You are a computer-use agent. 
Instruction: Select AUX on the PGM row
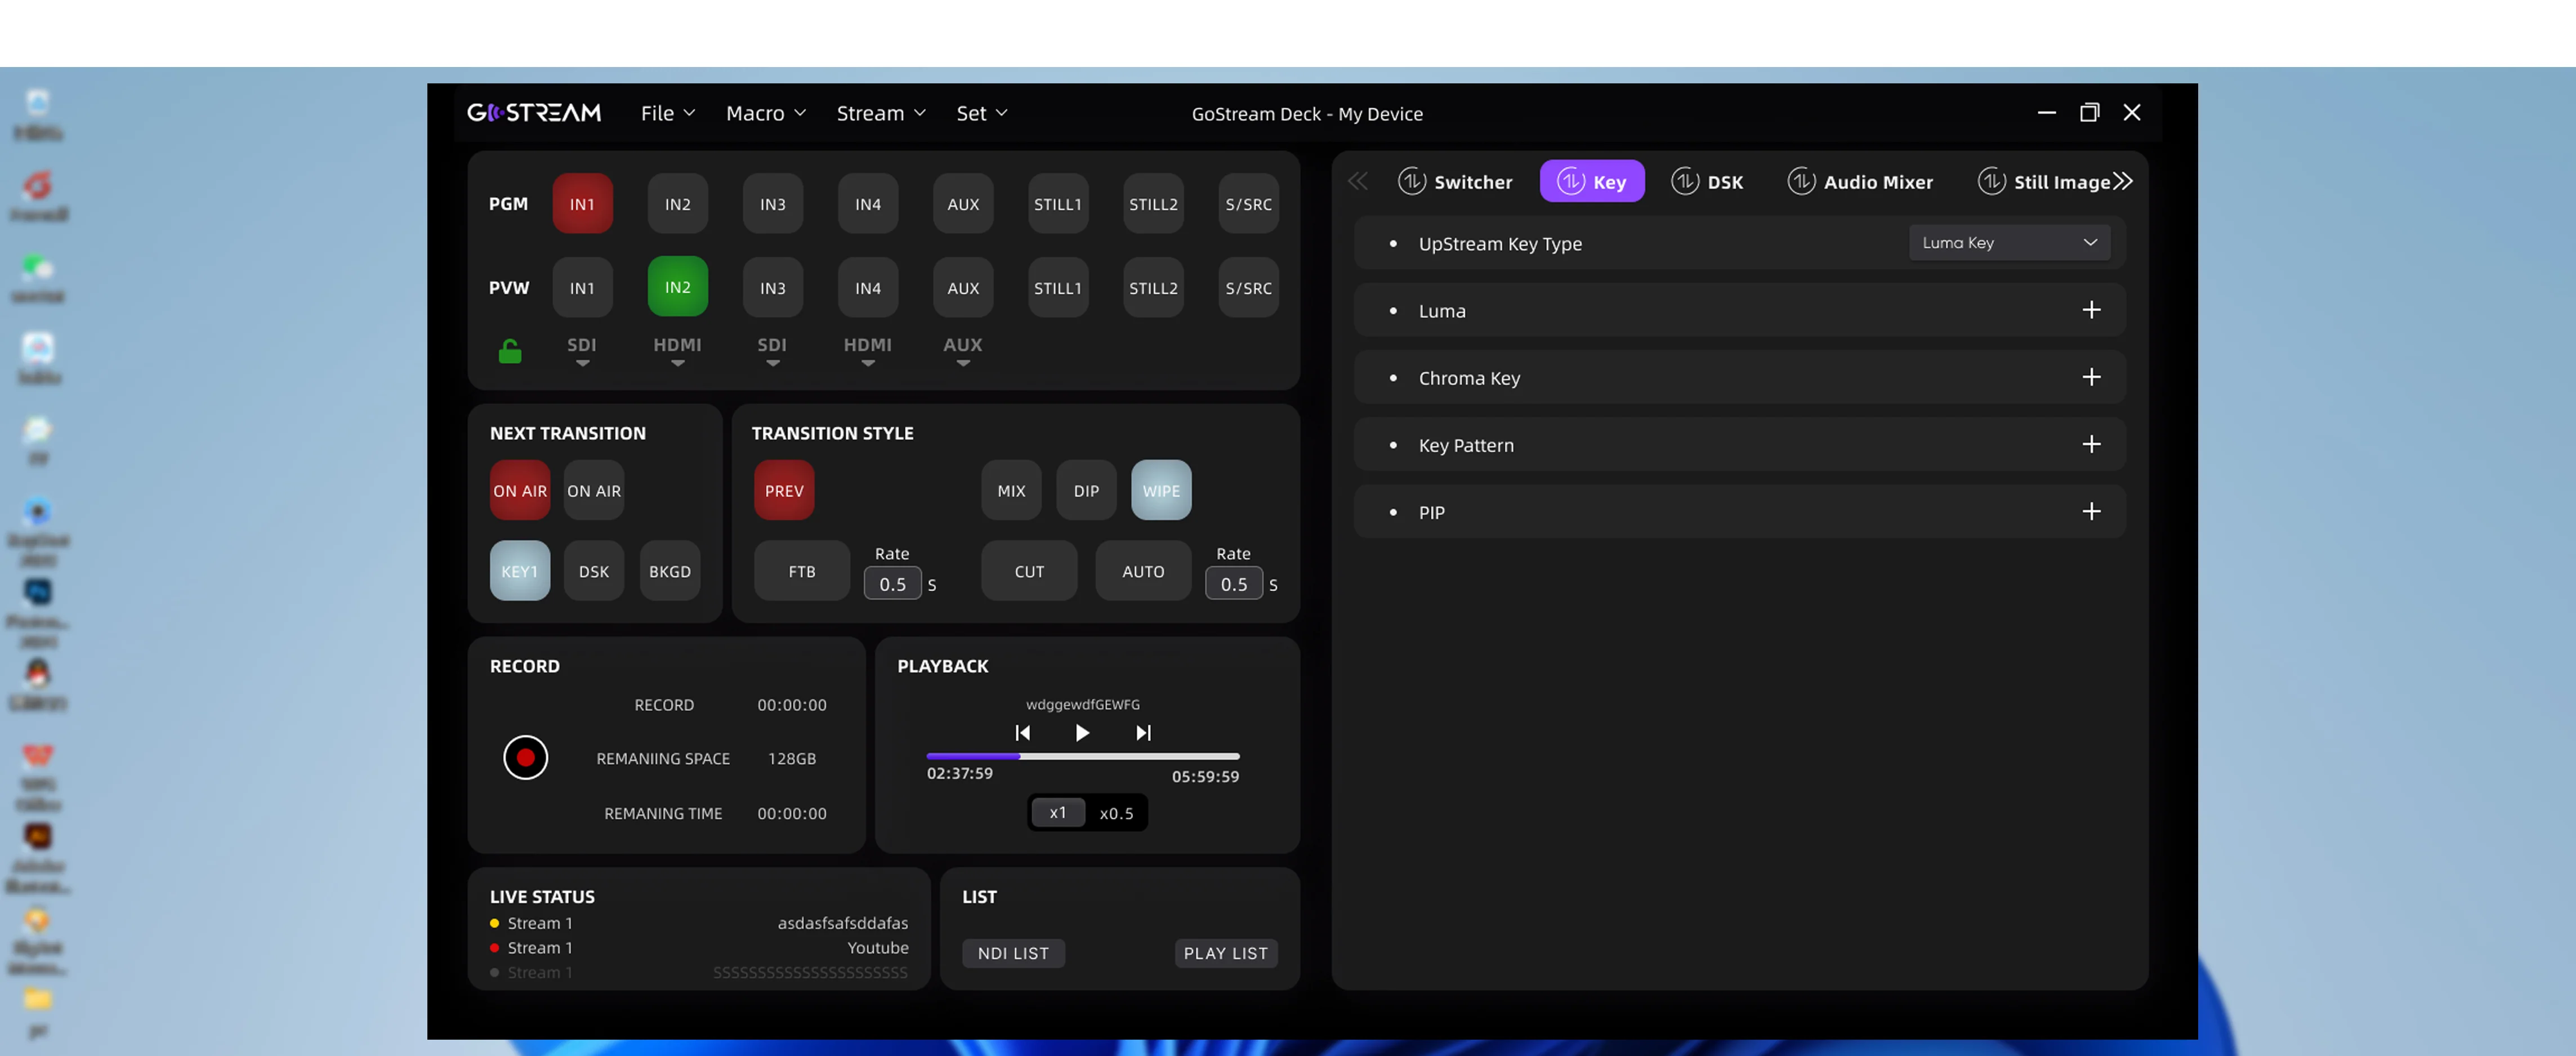(963, 203)
